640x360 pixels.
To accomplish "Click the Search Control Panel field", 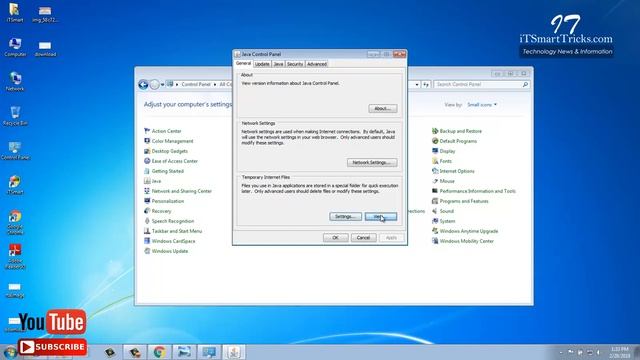I will pos(482,84).
